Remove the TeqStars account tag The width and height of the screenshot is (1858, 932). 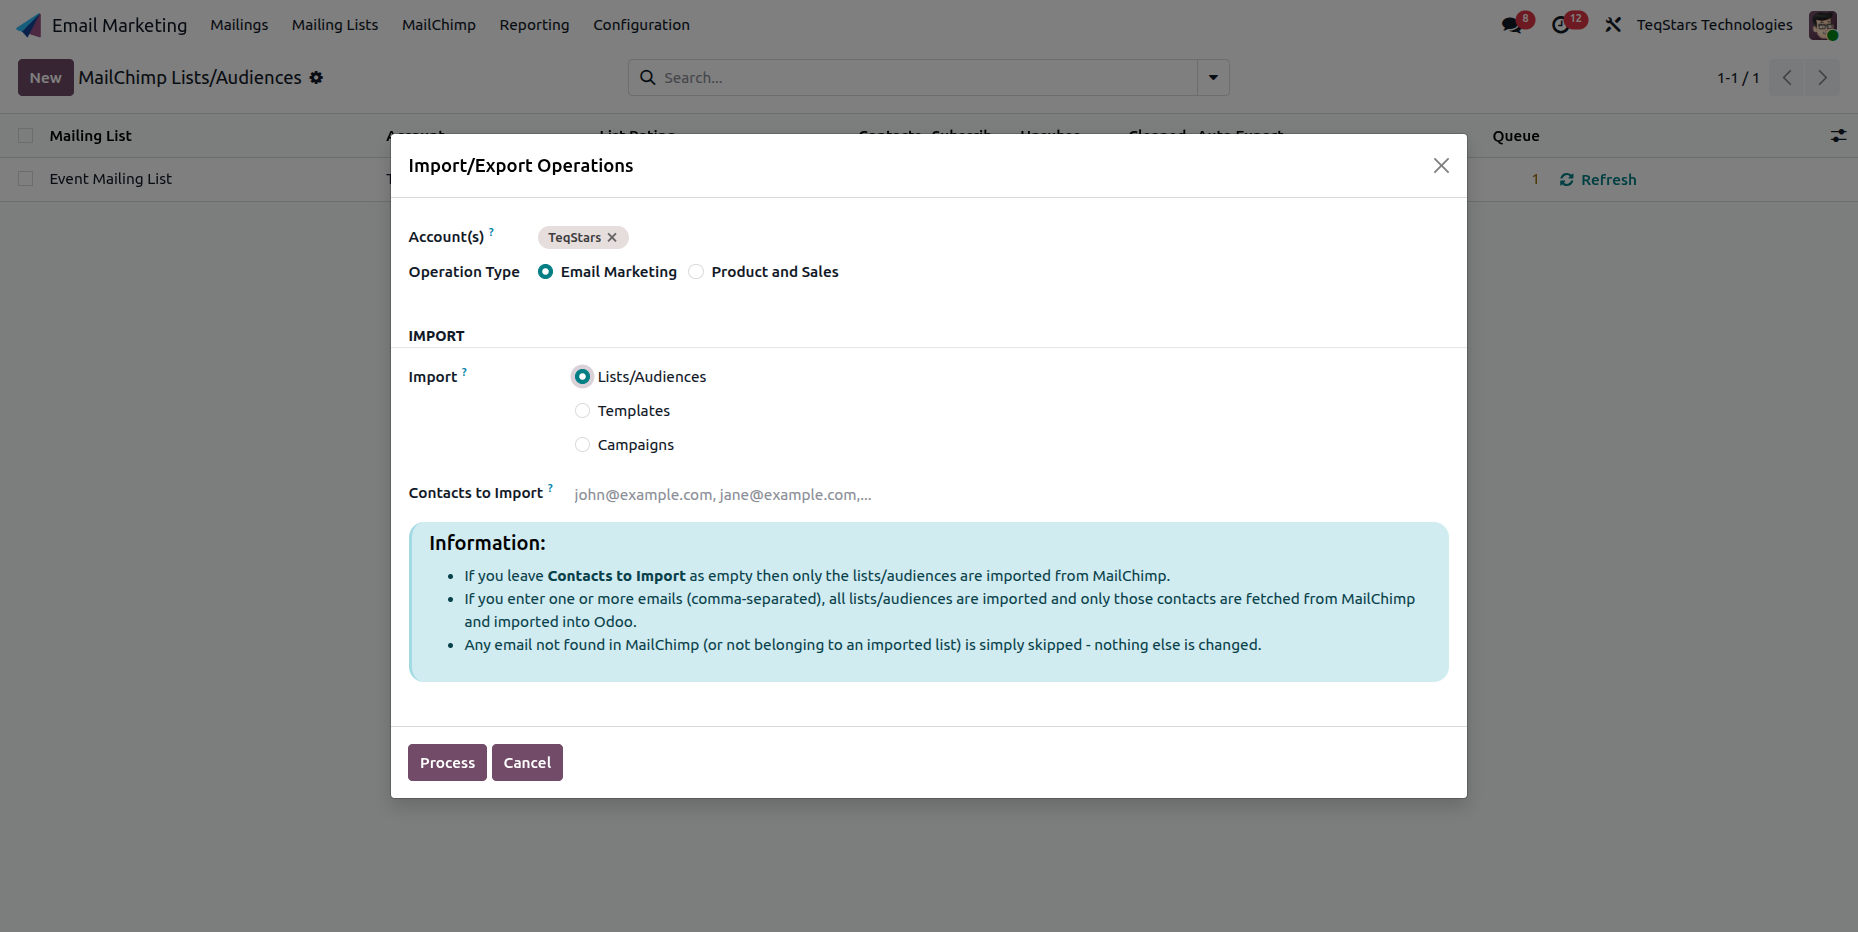click(x=612, y=238)
